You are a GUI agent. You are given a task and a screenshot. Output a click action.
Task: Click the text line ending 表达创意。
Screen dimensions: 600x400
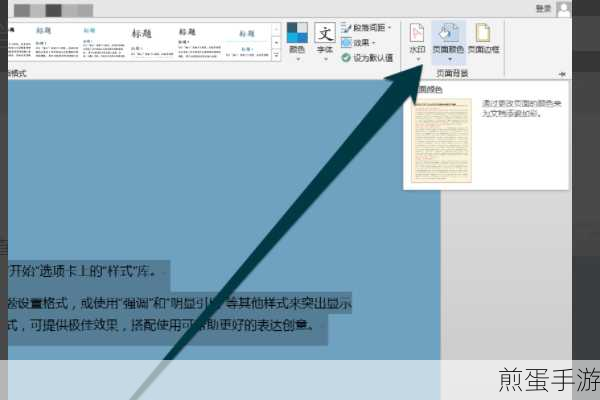161,325
